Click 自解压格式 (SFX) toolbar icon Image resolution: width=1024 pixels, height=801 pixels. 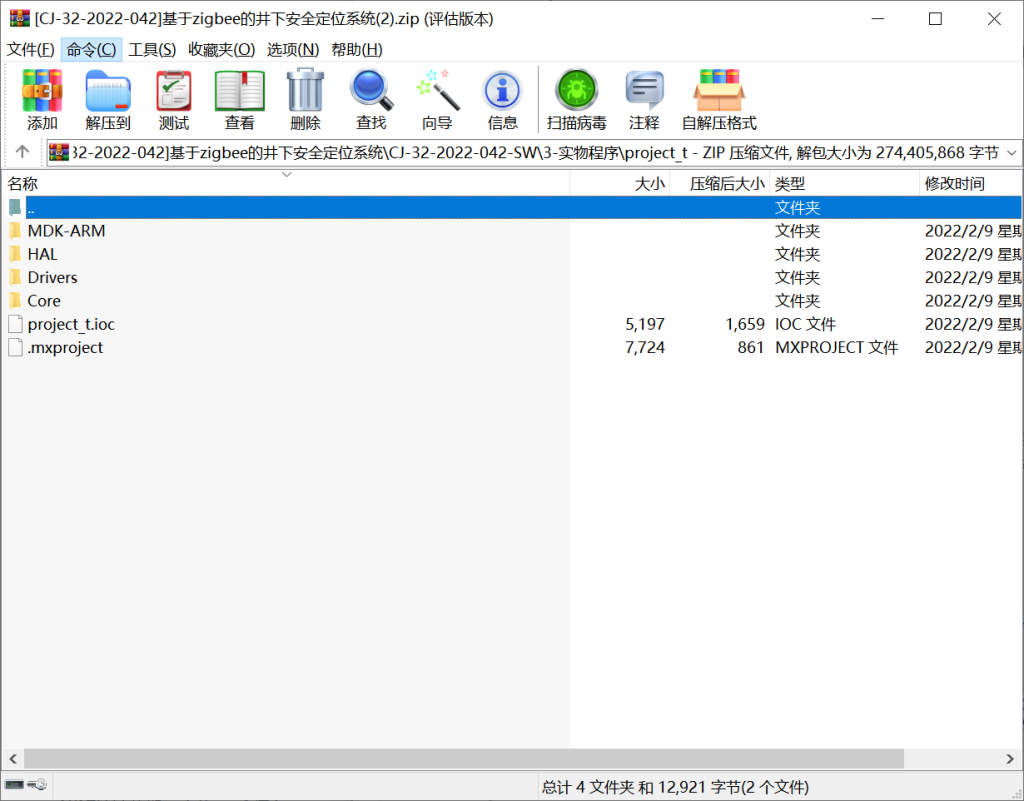(719, 100)
